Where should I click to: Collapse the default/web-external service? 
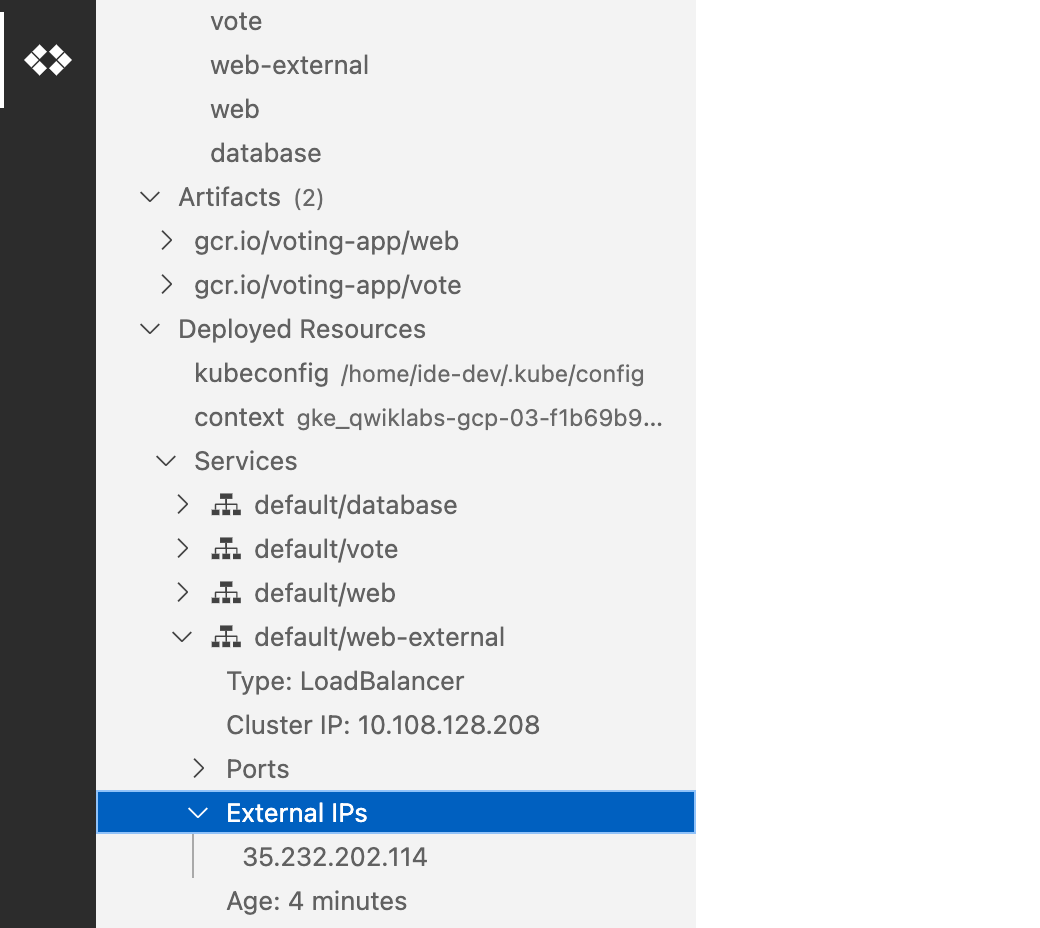(x=182, y=637)
